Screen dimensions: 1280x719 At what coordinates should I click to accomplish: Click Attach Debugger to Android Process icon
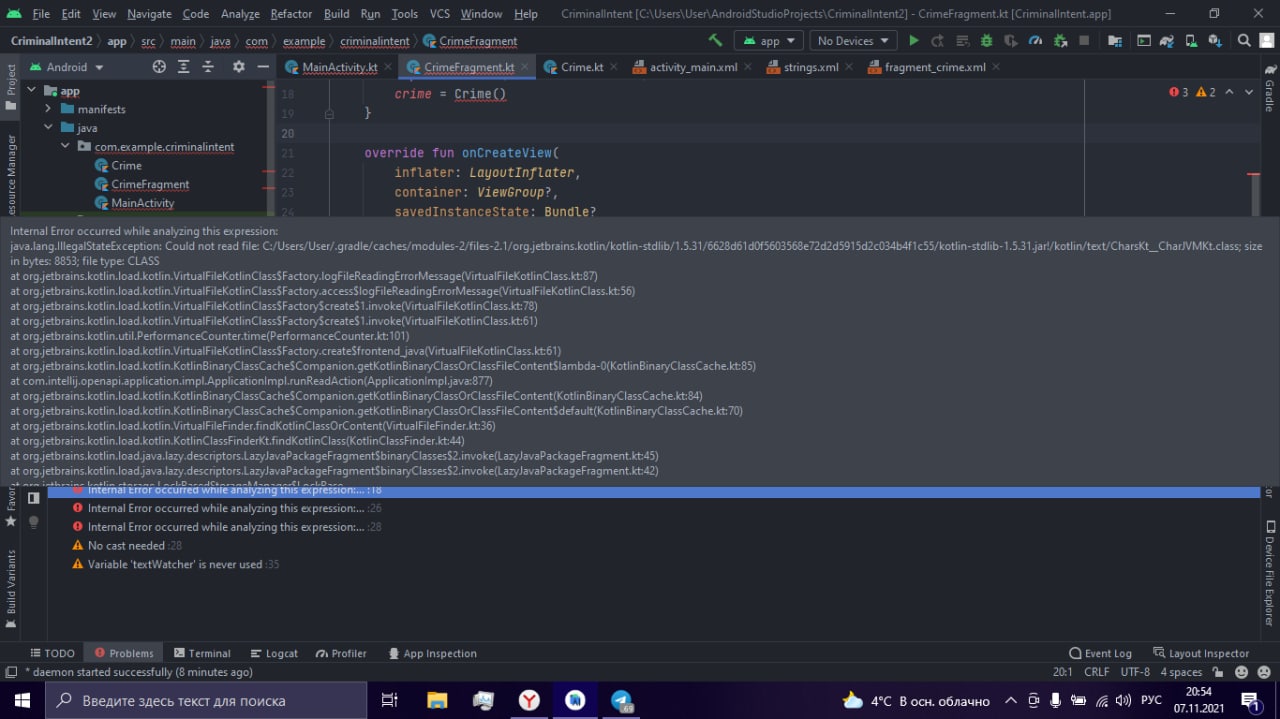pyautogui.click(x=1060, y=41)
